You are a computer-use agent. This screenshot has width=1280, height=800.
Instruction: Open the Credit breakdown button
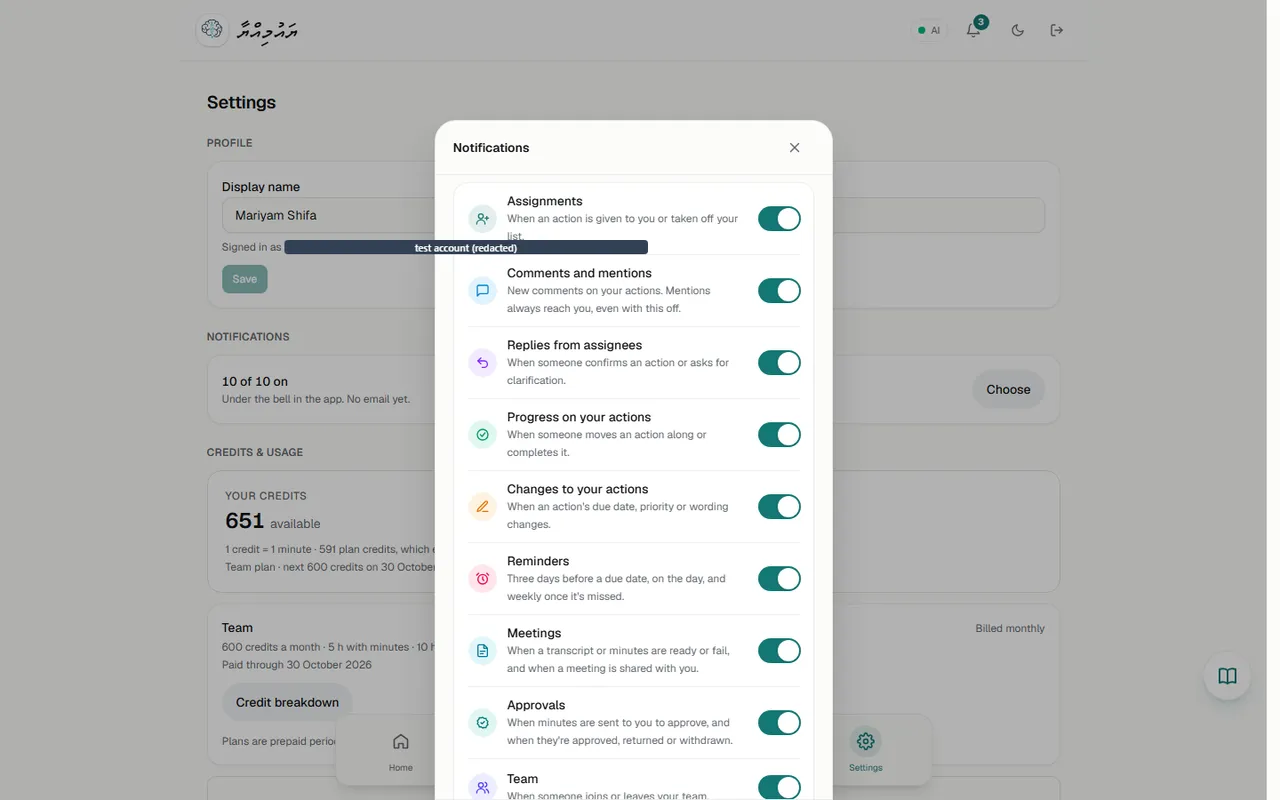[287, 702]
